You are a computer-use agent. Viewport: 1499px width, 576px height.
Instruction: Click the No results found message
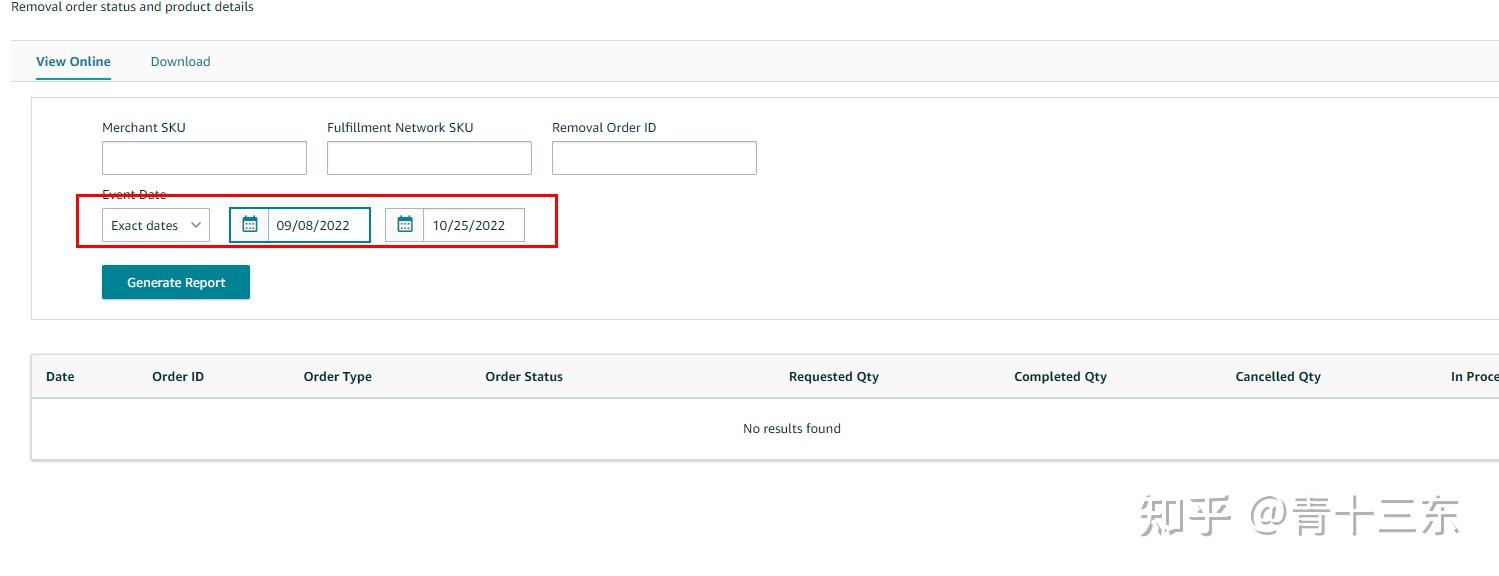tap(792, 429)
